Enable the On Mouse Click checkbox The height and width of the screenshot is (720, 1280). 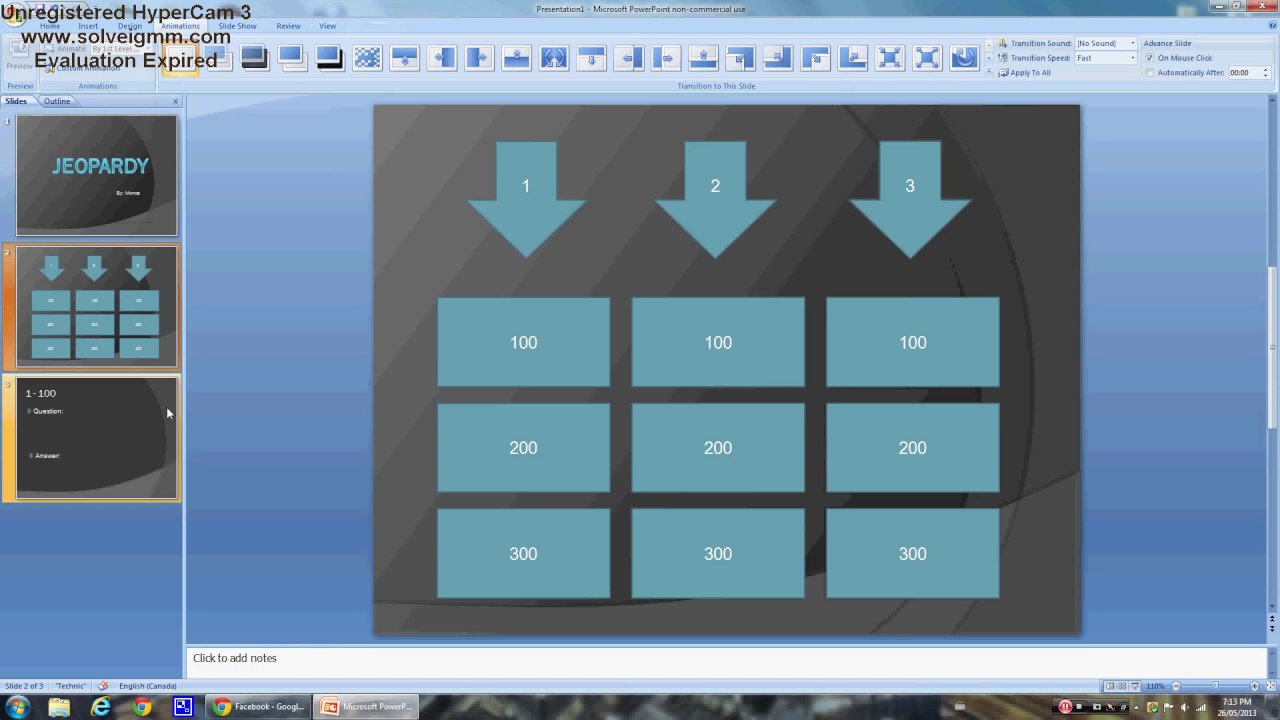pos(1150,58)
